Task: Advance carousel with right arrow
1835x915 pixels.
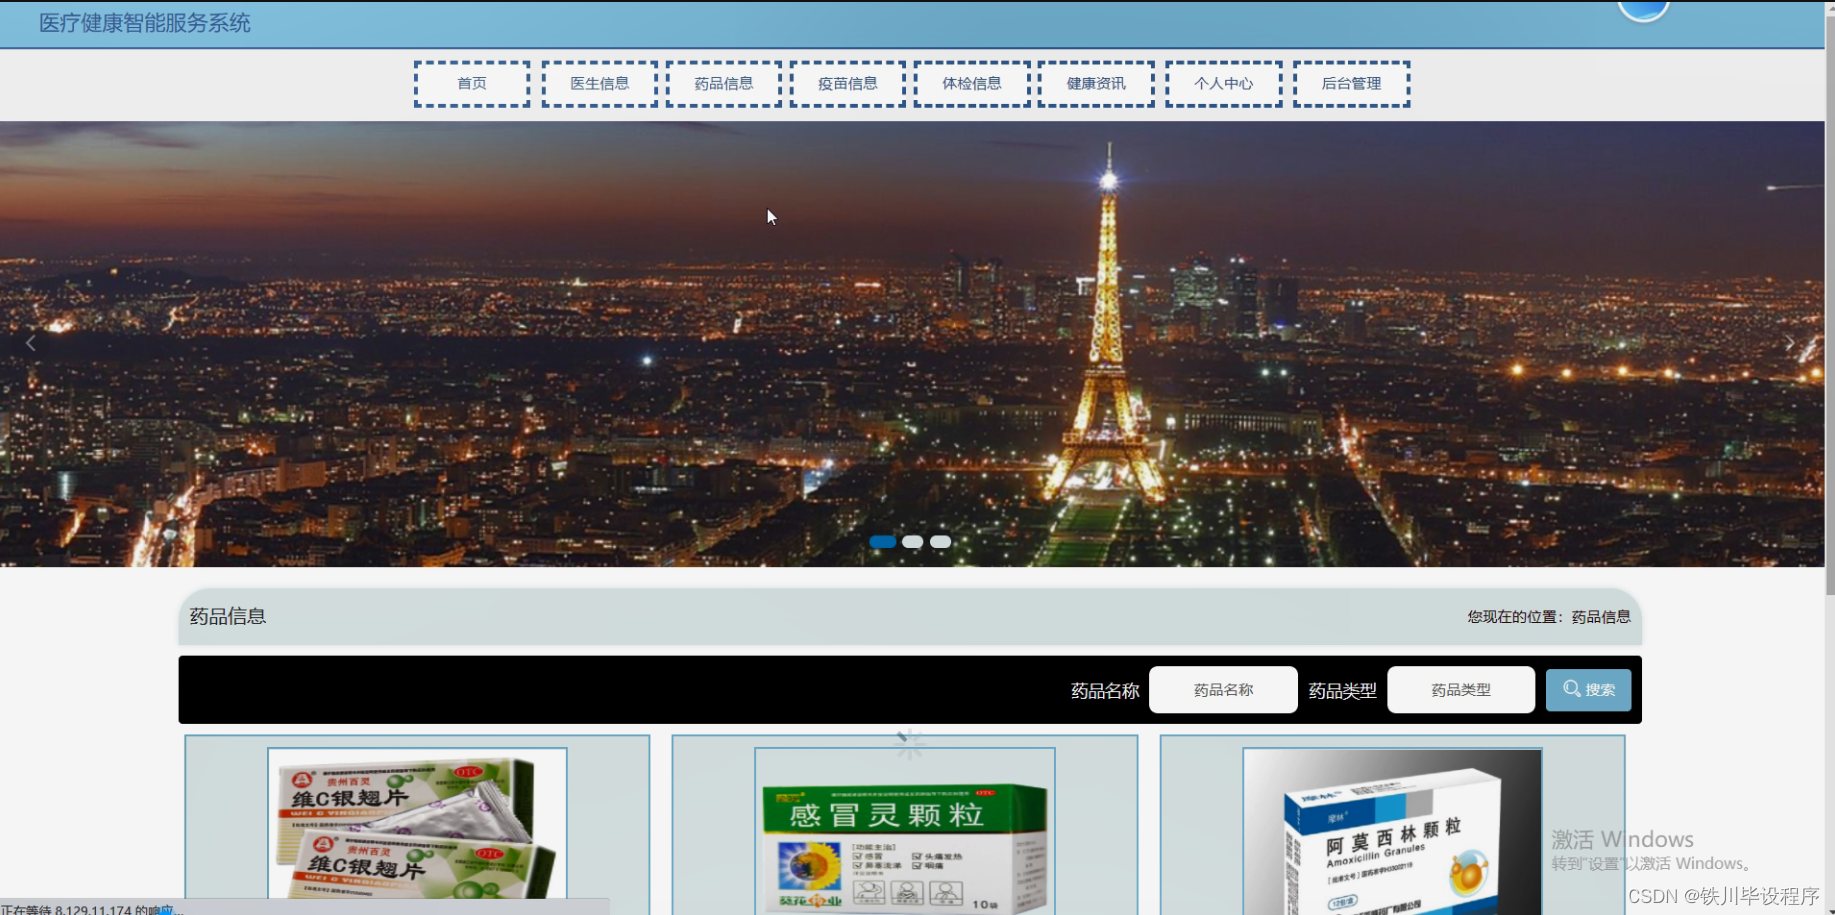Action: click(1790, 344)
